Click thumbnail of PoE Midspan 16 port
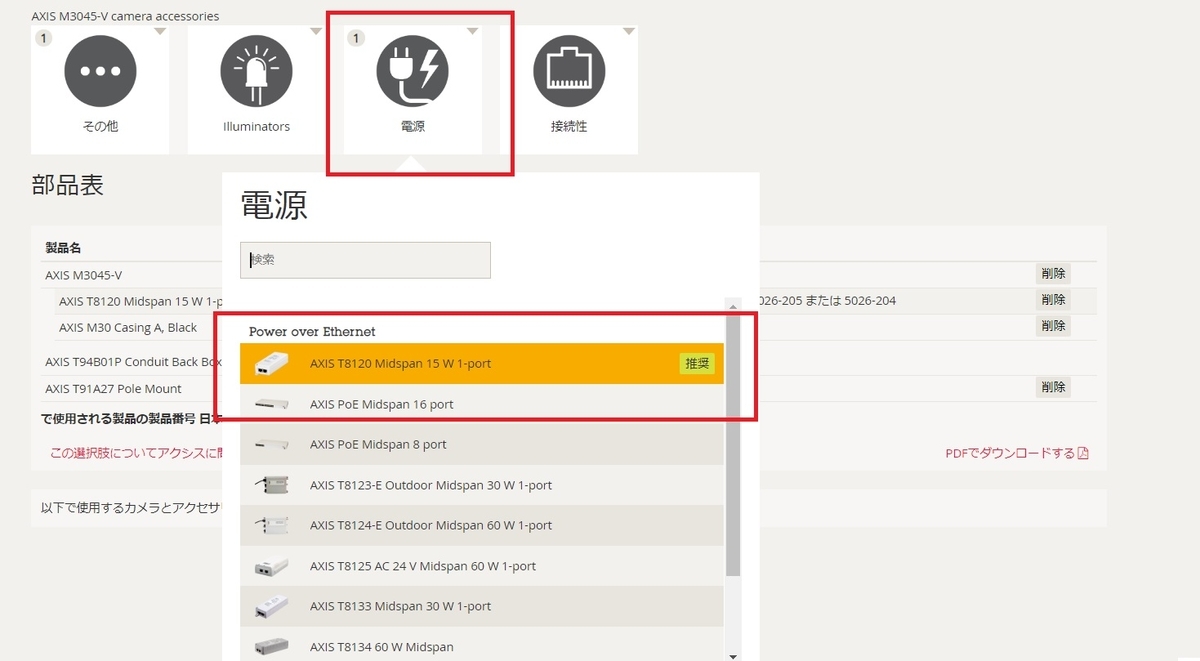The image size is (1200, 661). click(272, 404)
